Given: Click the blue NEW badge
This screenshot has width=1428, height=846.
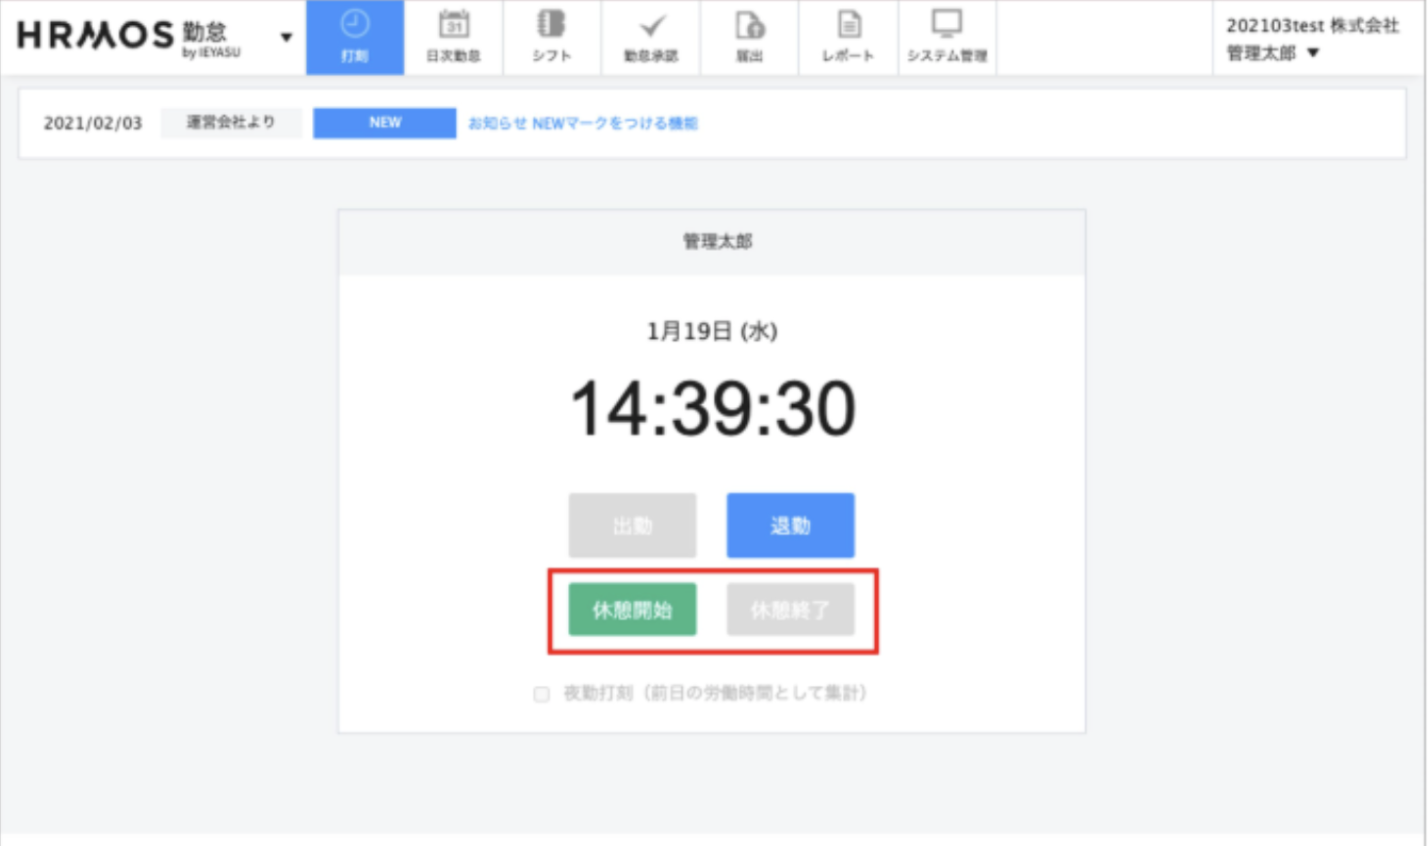Looking at the screenshot, I should (x=384, y=123).
